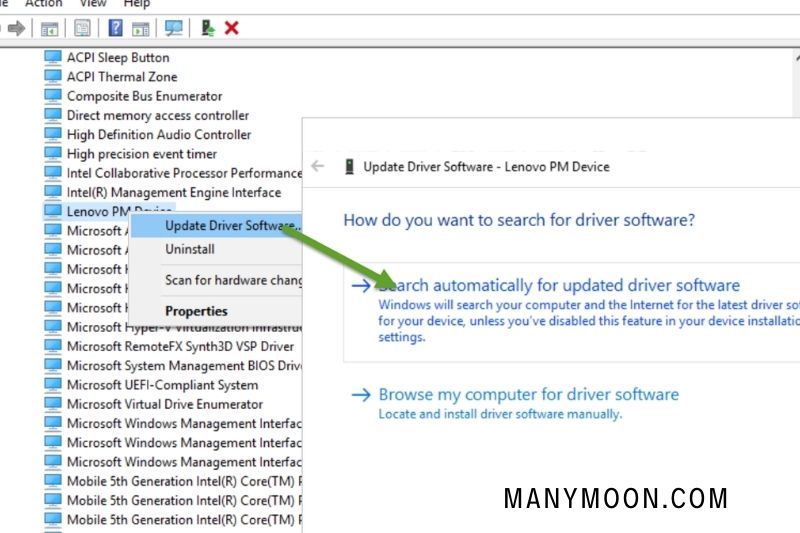The image size is (800, 533).
Task: Open the Properties sheet toolbar icon
Action: pyautogui.click(x=82, y=28)
